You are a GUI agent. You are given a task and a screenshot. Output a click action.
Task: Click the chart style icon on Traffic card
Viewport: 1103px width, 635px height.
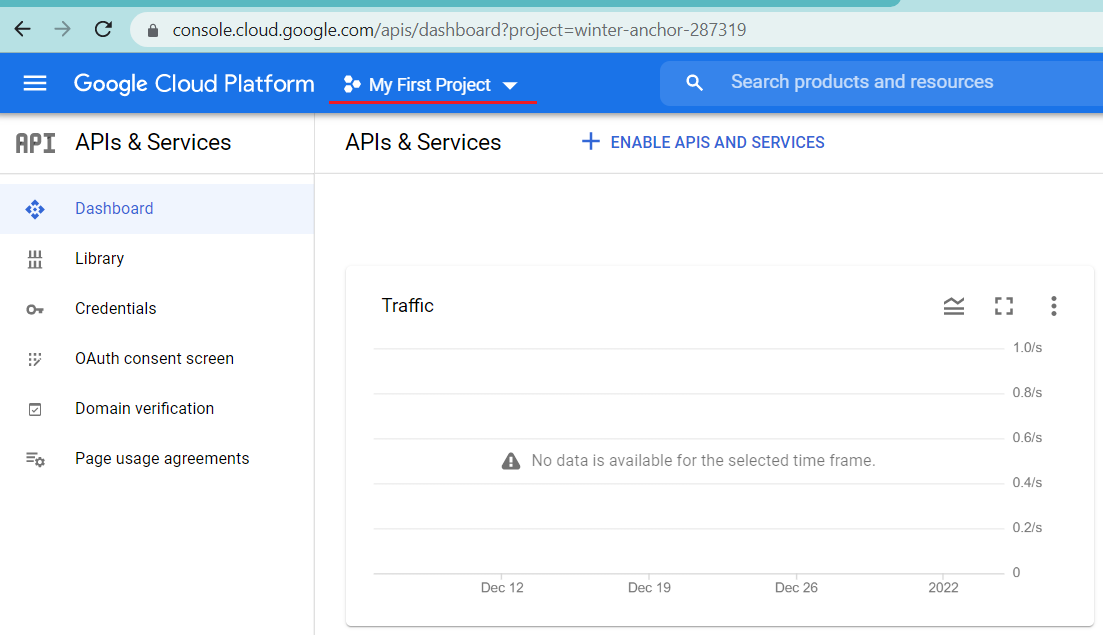[x=954, y=306]
